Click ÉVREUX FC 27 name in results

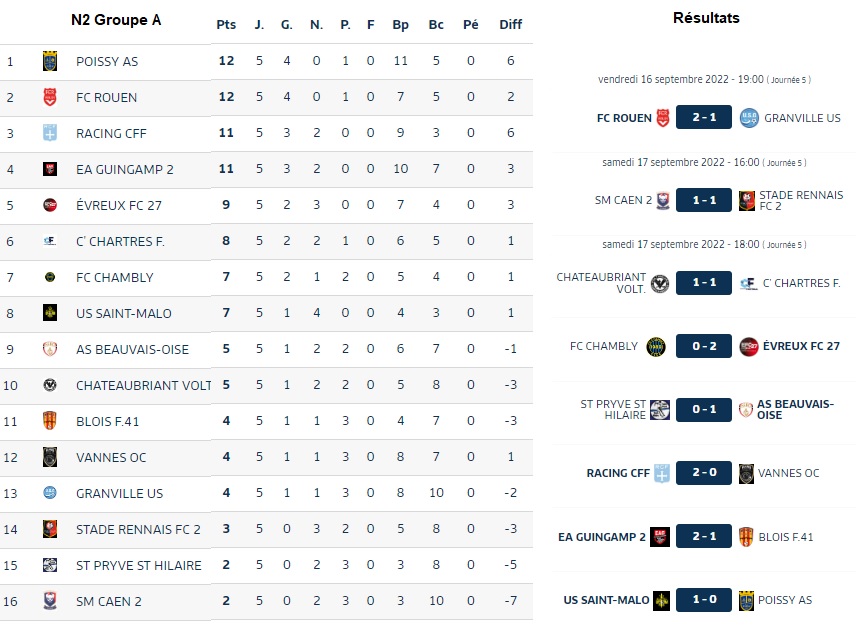click(801, 347)
